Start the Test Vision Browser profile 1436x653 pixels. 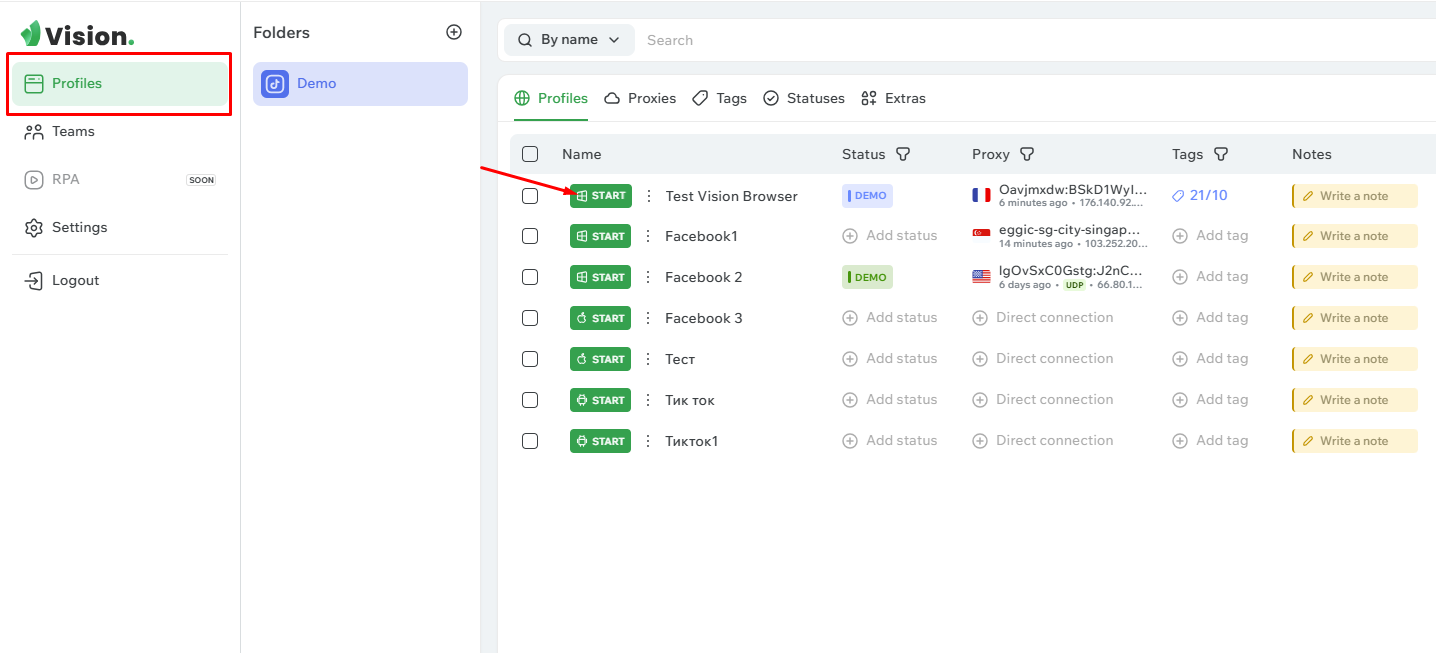pyautogui.click(x=601, y=196)
